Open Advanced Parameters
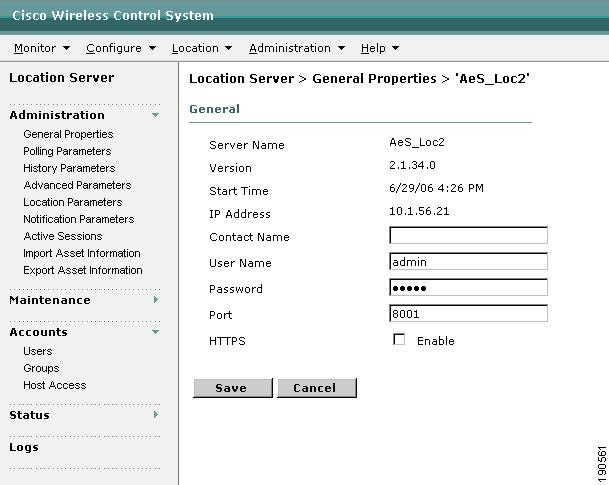The height and width of the screenshot is (485, 609). pyautogui.click(x=77, y=185)
